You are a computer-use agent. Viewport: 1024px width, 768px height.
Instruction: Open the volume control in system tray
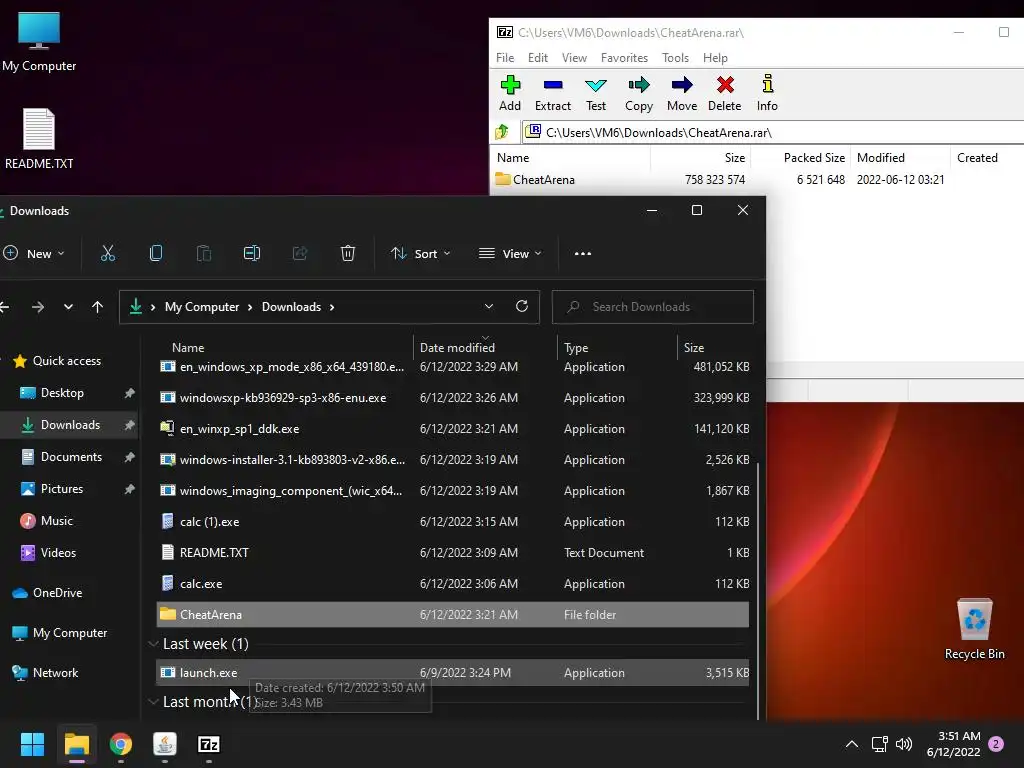[x=904, y=744]
